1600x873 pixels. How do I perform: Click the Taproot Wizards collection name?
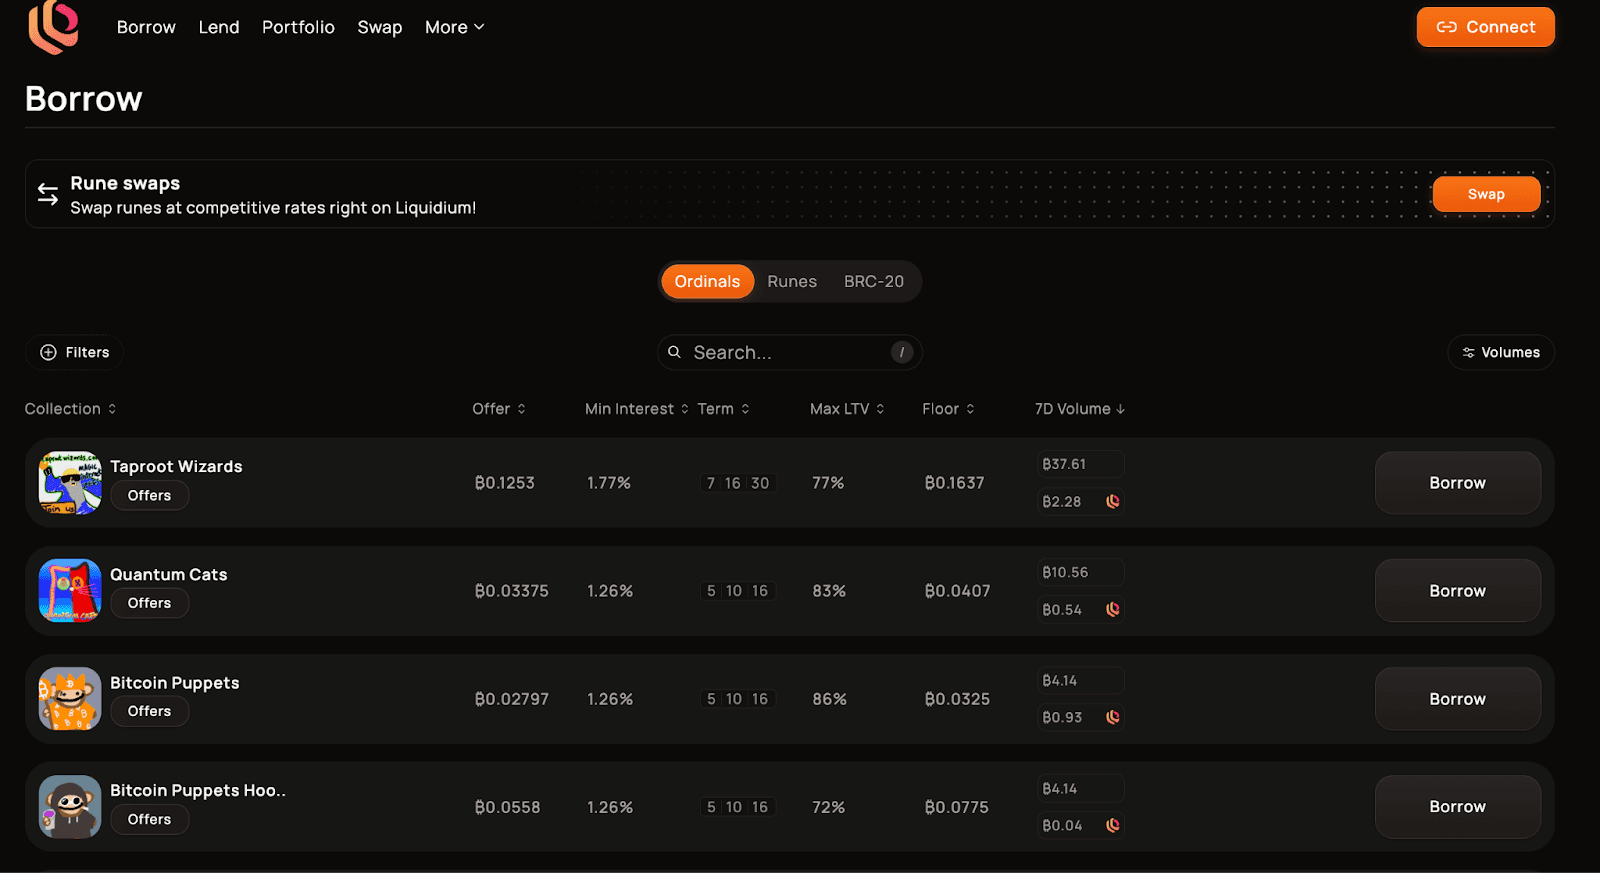(x=176, y=467)
